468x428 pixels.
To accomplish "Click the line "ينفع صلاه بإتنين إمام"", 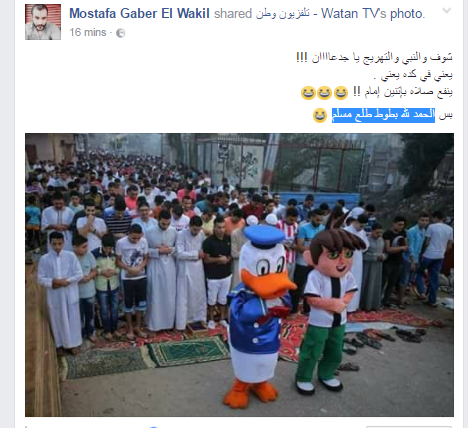I will 403,92.
